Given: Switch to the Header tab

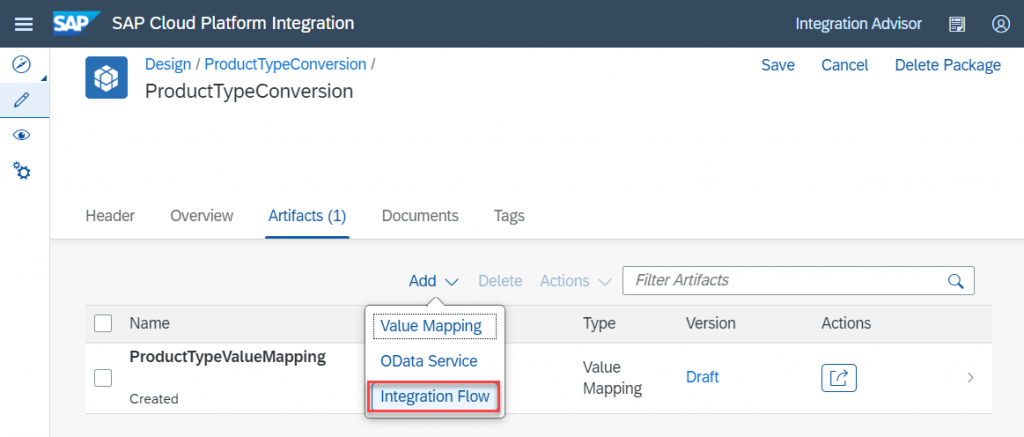Looking at the screenshot, I should (110, 216).
